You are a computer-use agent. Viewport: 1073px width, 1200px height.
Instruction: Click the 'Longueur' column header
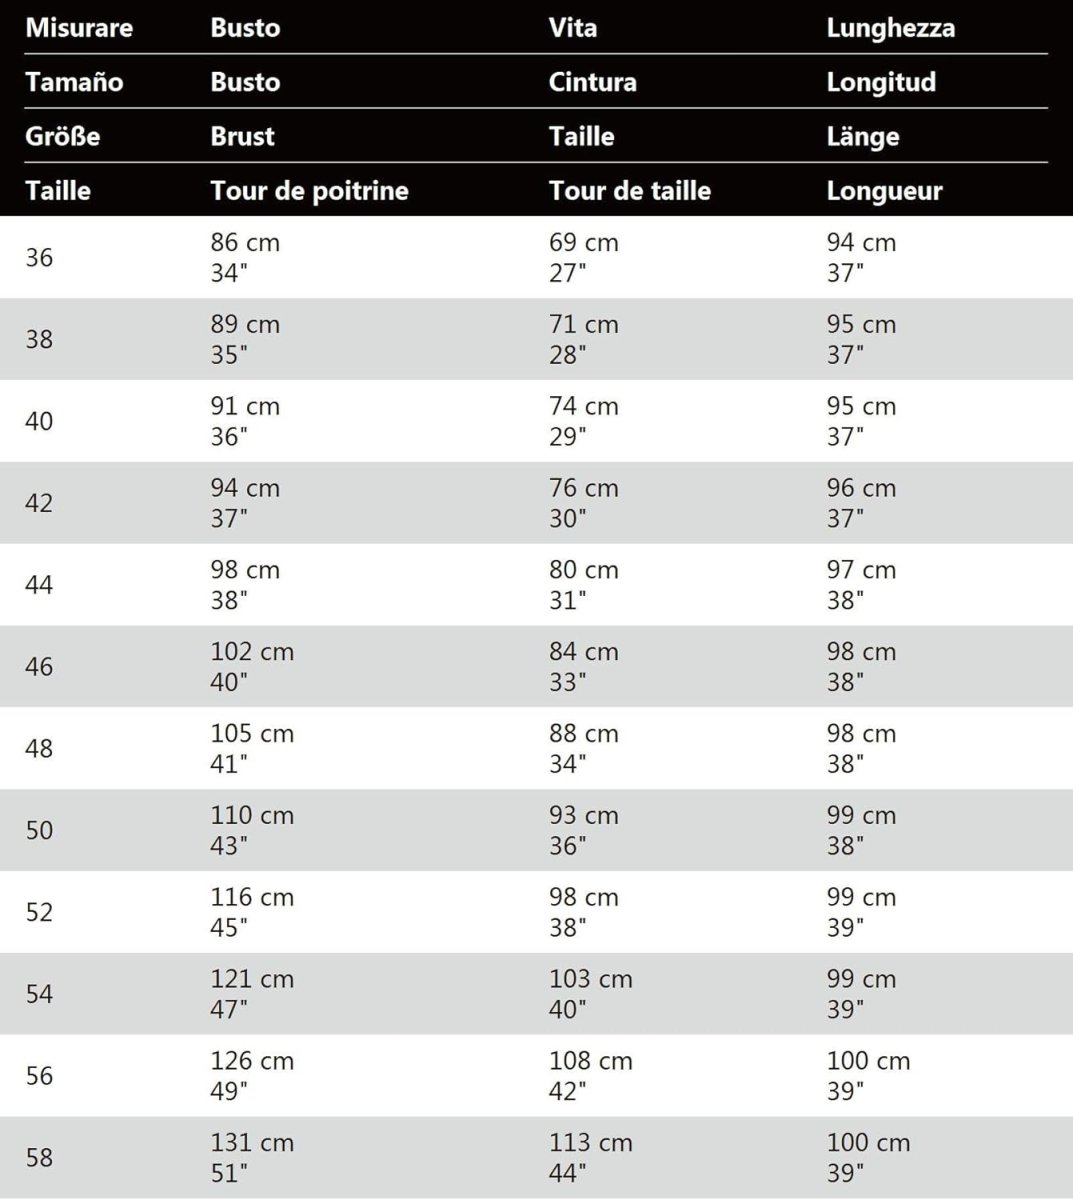884,191
